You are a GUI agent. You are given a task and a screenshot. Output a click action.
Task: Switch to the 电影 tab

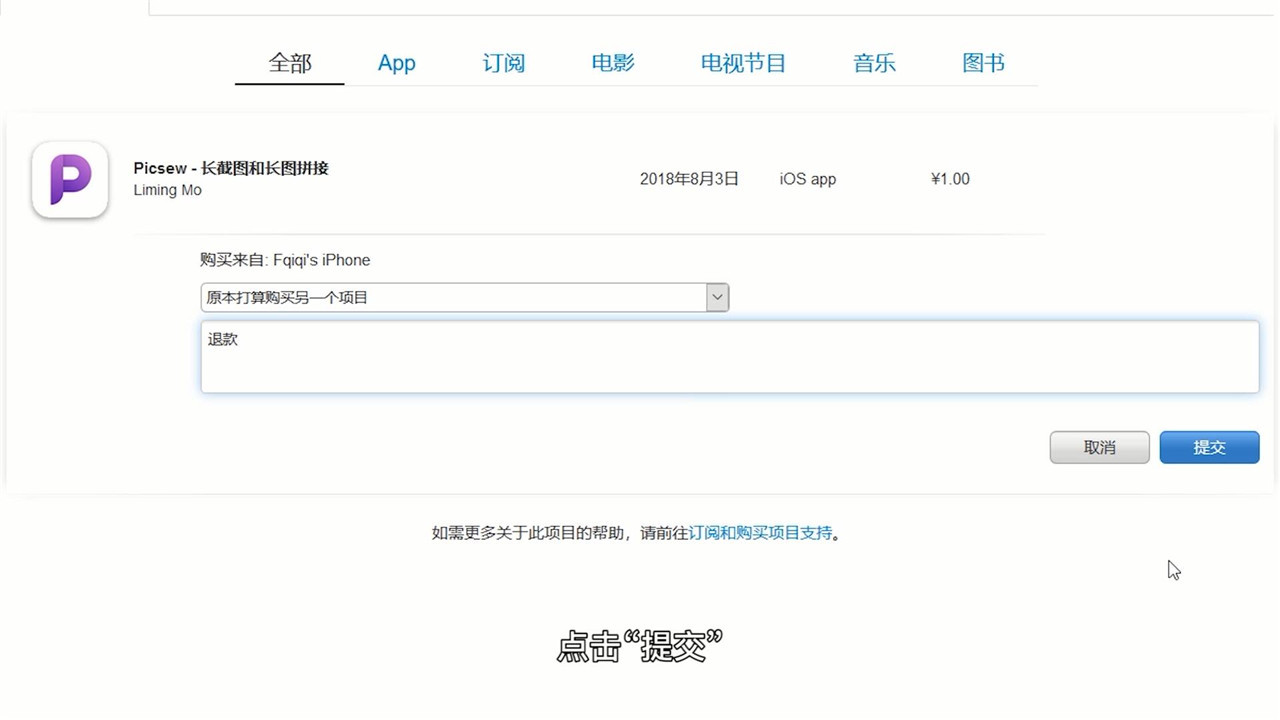pos(613,63)
